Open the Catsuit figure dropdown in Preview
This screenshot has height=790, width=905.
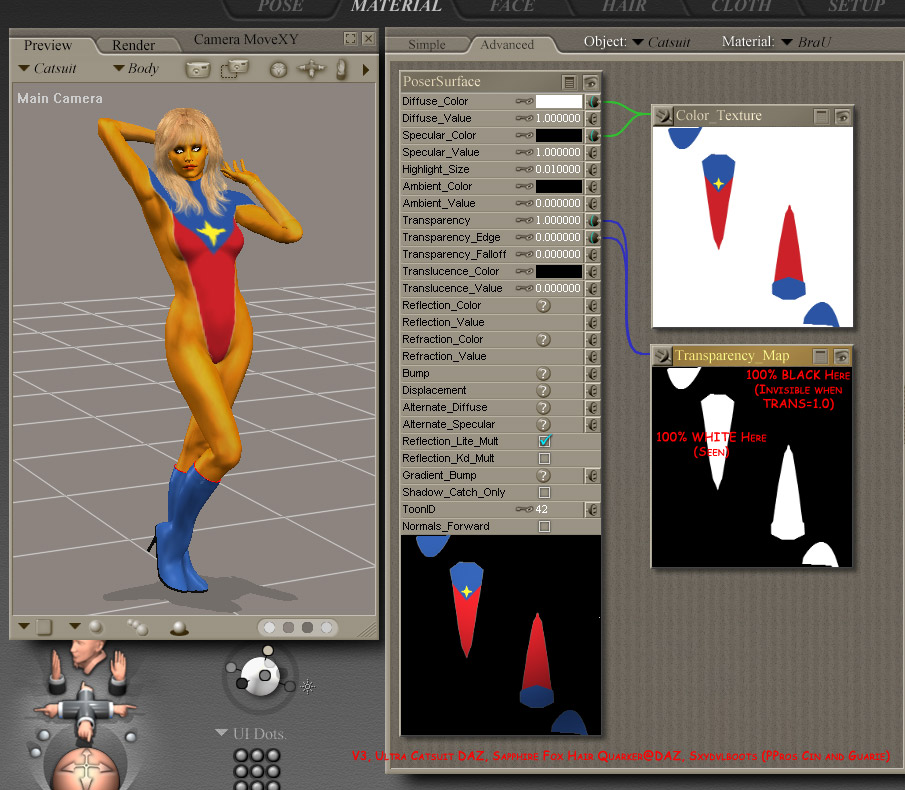point(48,69)
